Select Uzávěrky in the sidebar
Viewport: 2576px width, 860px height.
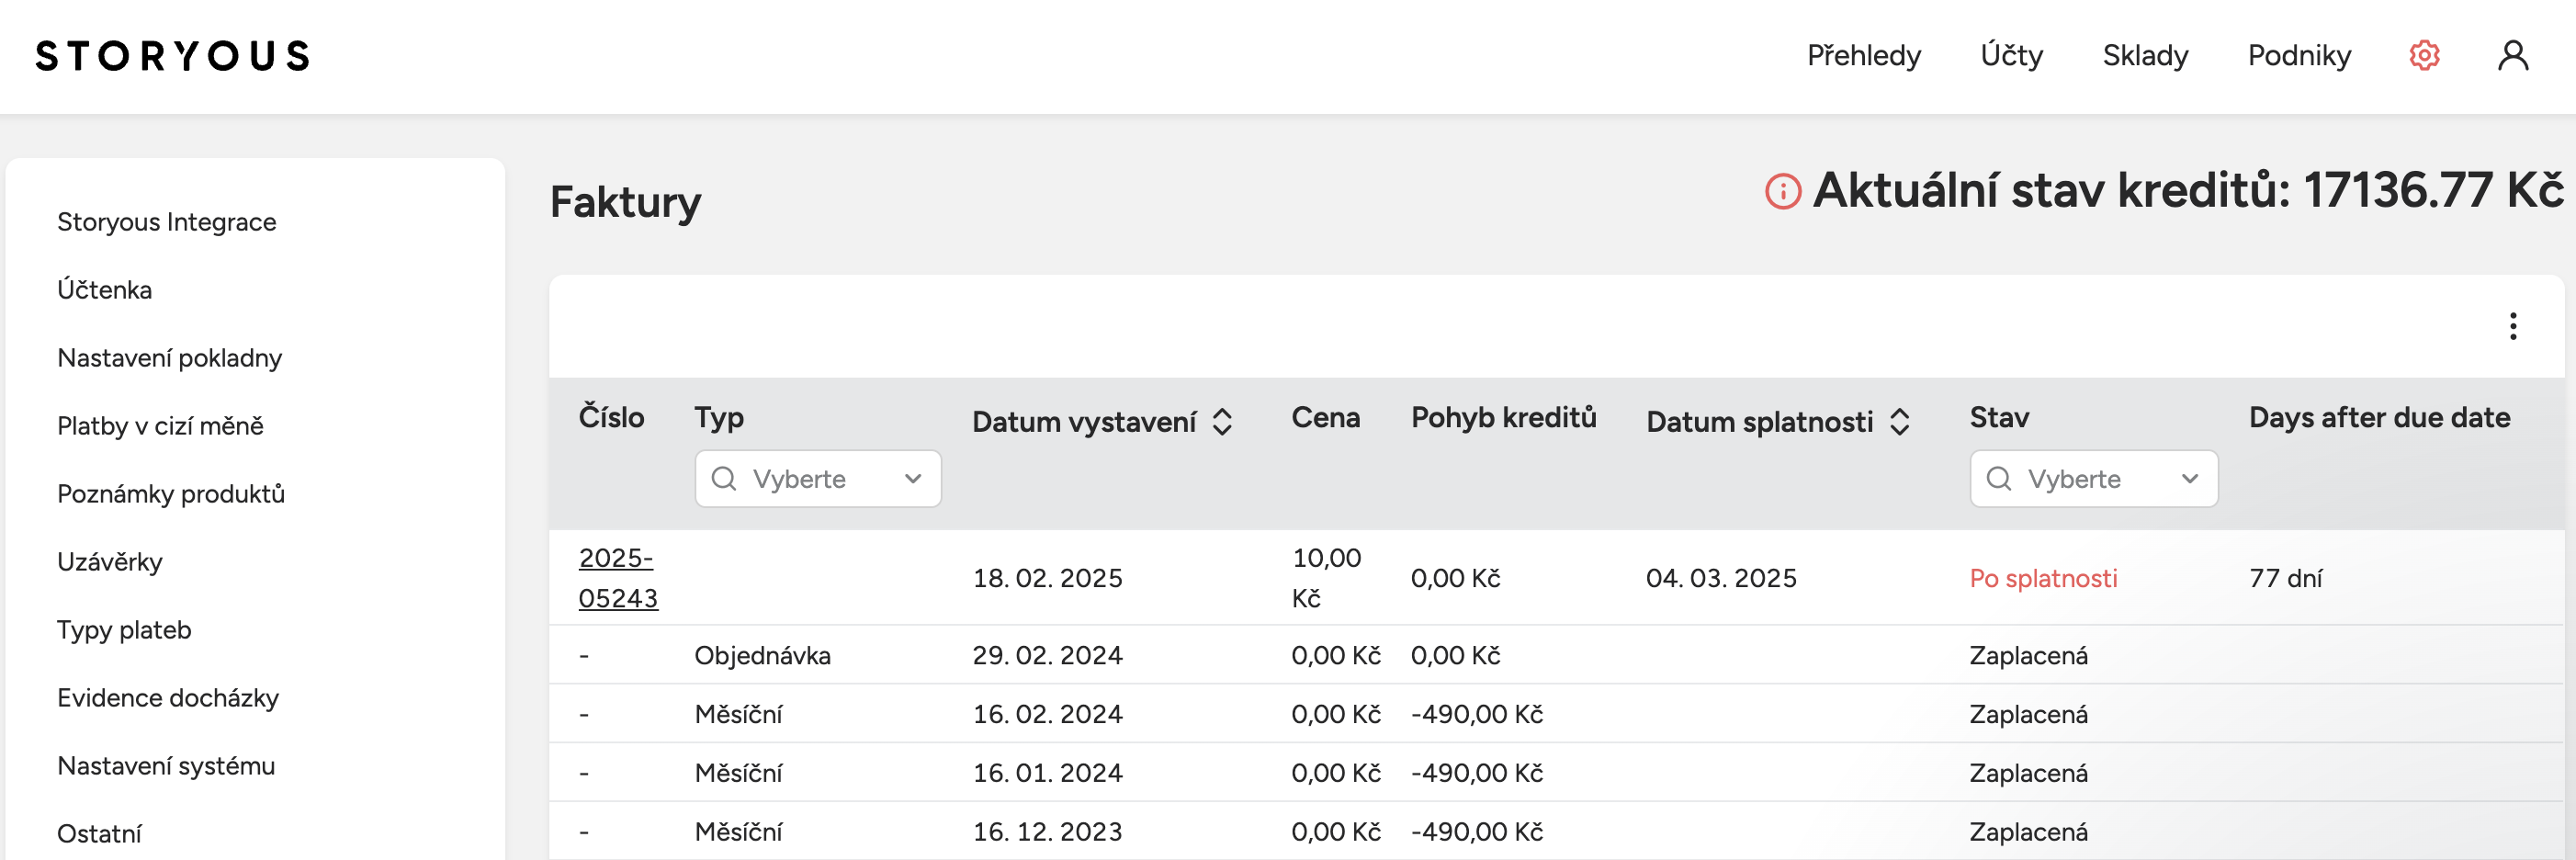click(110, 562)
